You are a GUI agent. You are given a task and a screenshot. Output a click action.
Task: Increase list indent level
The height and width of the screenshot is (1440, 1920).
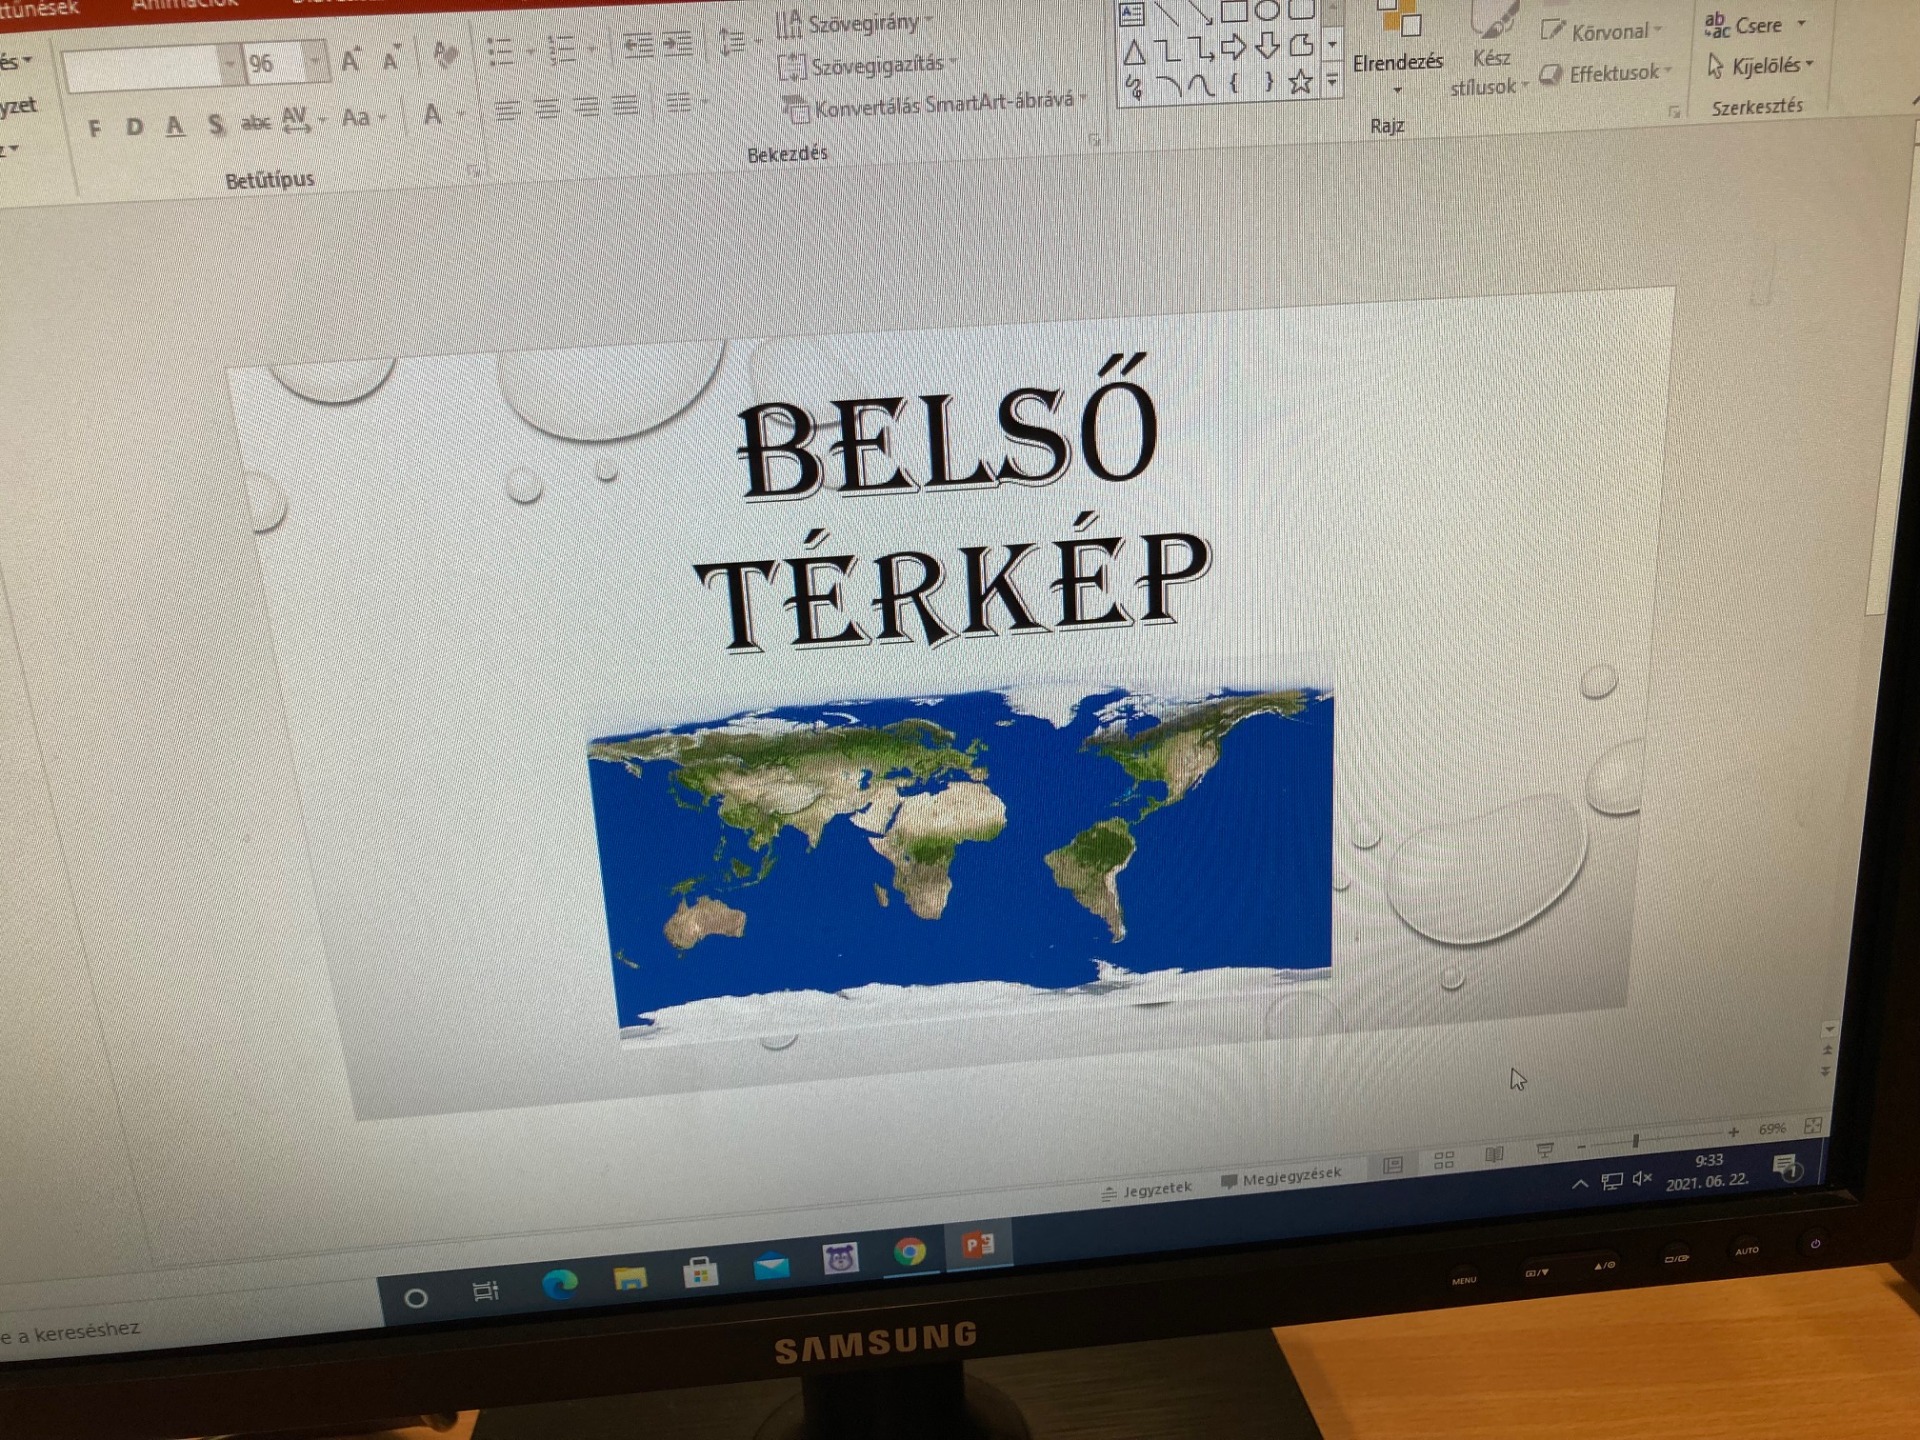tap(677, 45)
